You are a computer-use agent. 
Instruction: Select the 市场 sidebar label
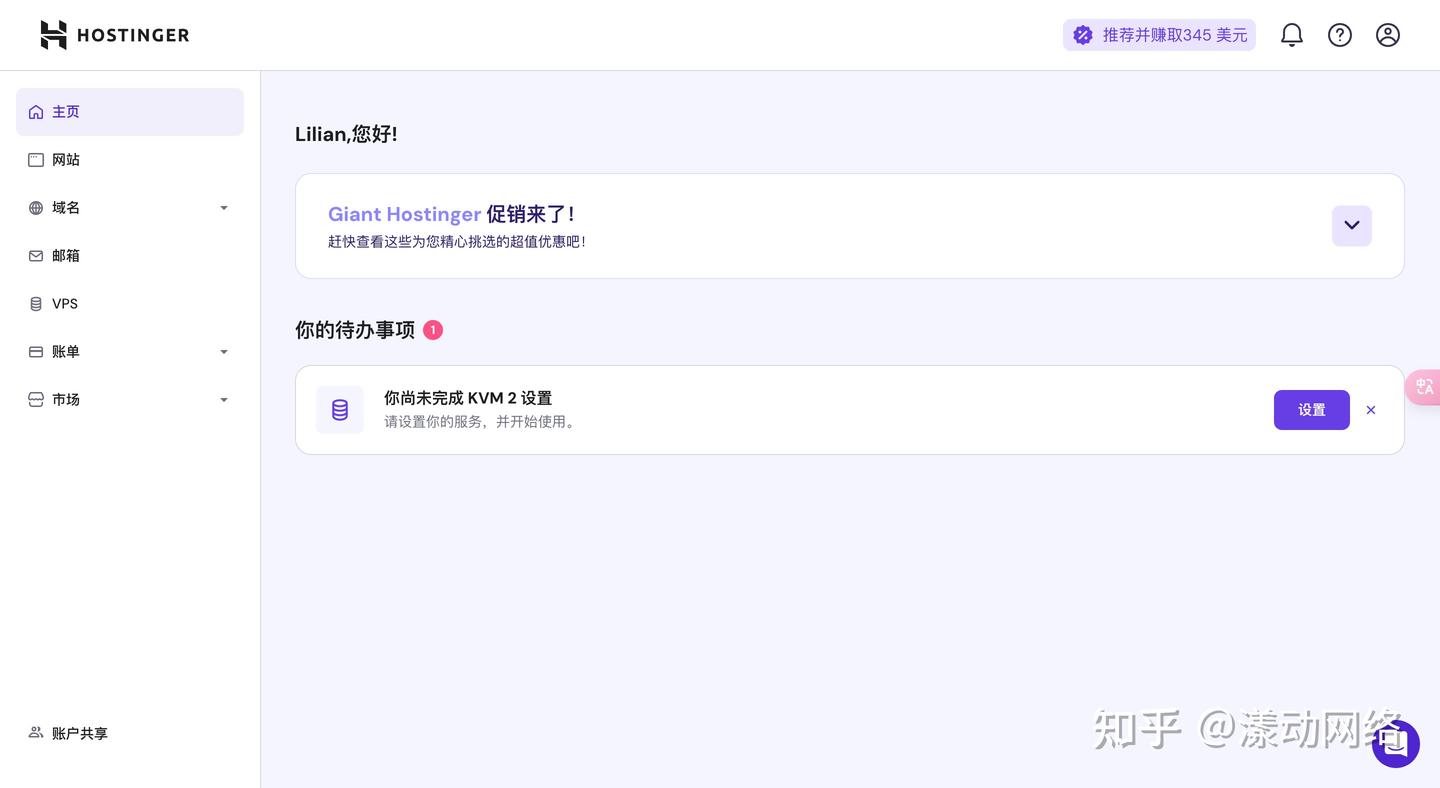pyautogui.click(x=66, y=400)
